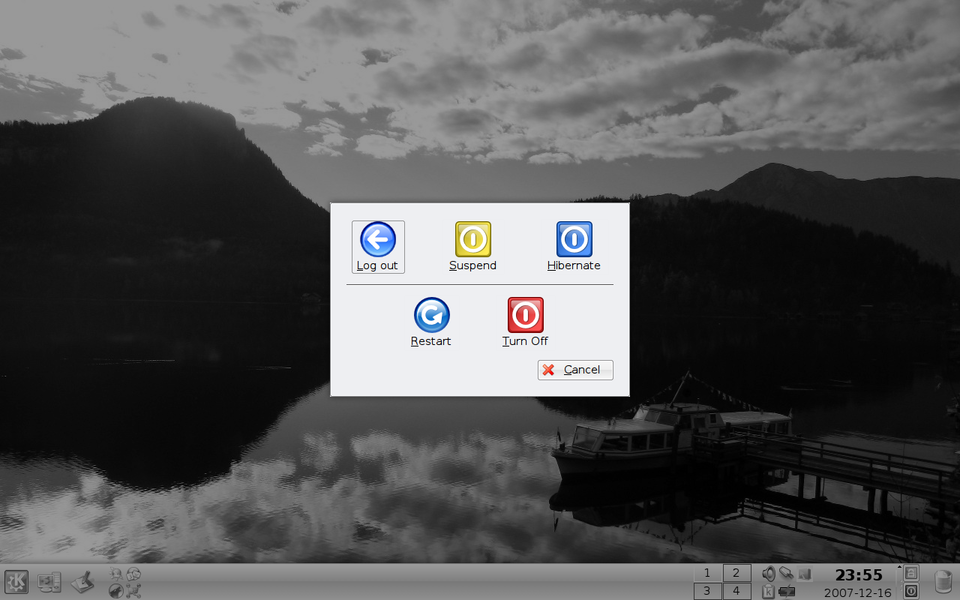Choose the red Turn Off power icon
Screen dimensions: 960x600
pyautogui.click(x=525, y=315)
